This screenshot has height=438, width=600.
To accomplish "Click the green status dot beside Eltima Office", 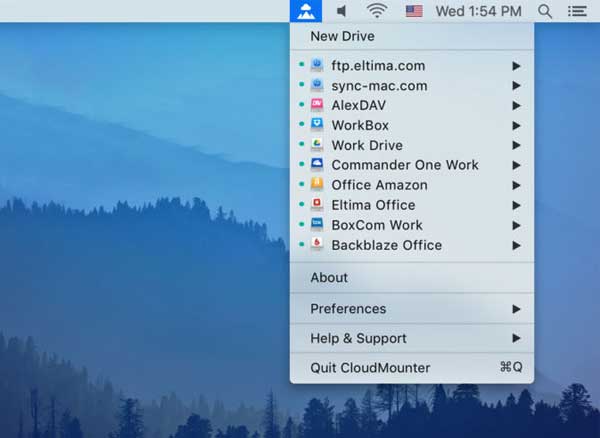I will click(x=302, y=204).
